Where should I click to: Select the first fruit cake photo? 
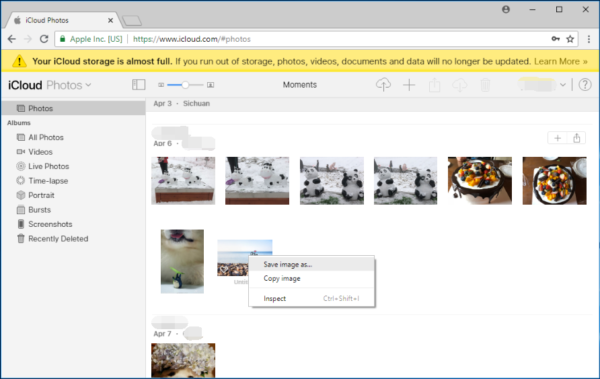tap(480, 180)
